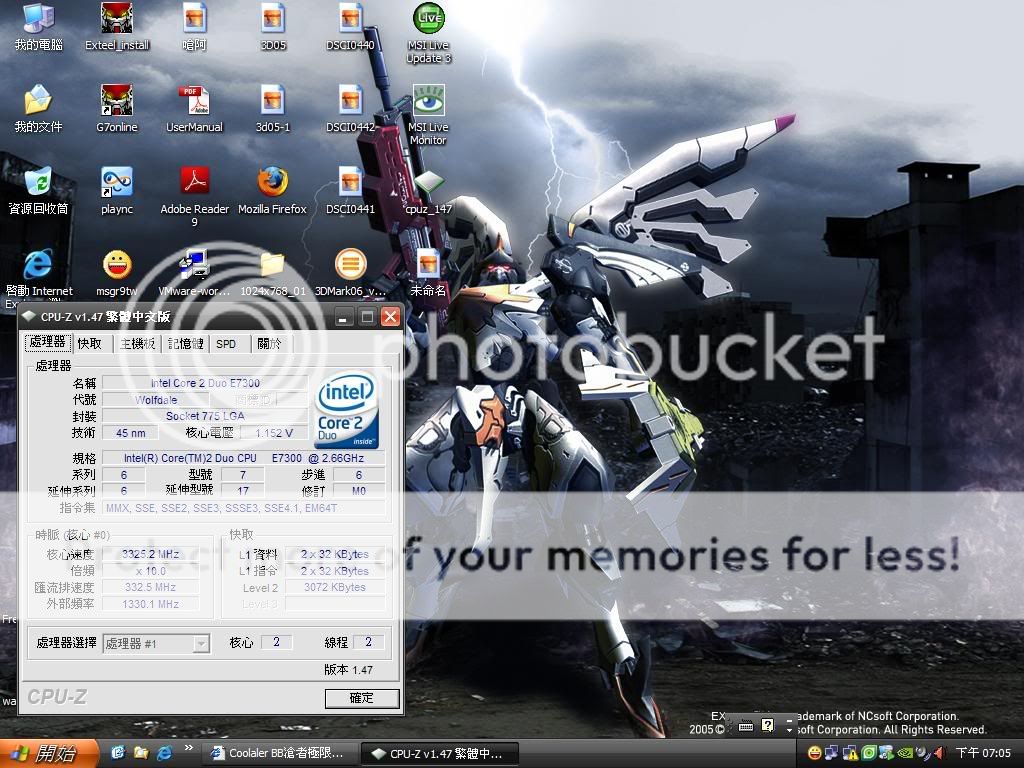Select the MSI Live Monitor icon
Screen dimensions: 1024x768
[x=428, y=115]
